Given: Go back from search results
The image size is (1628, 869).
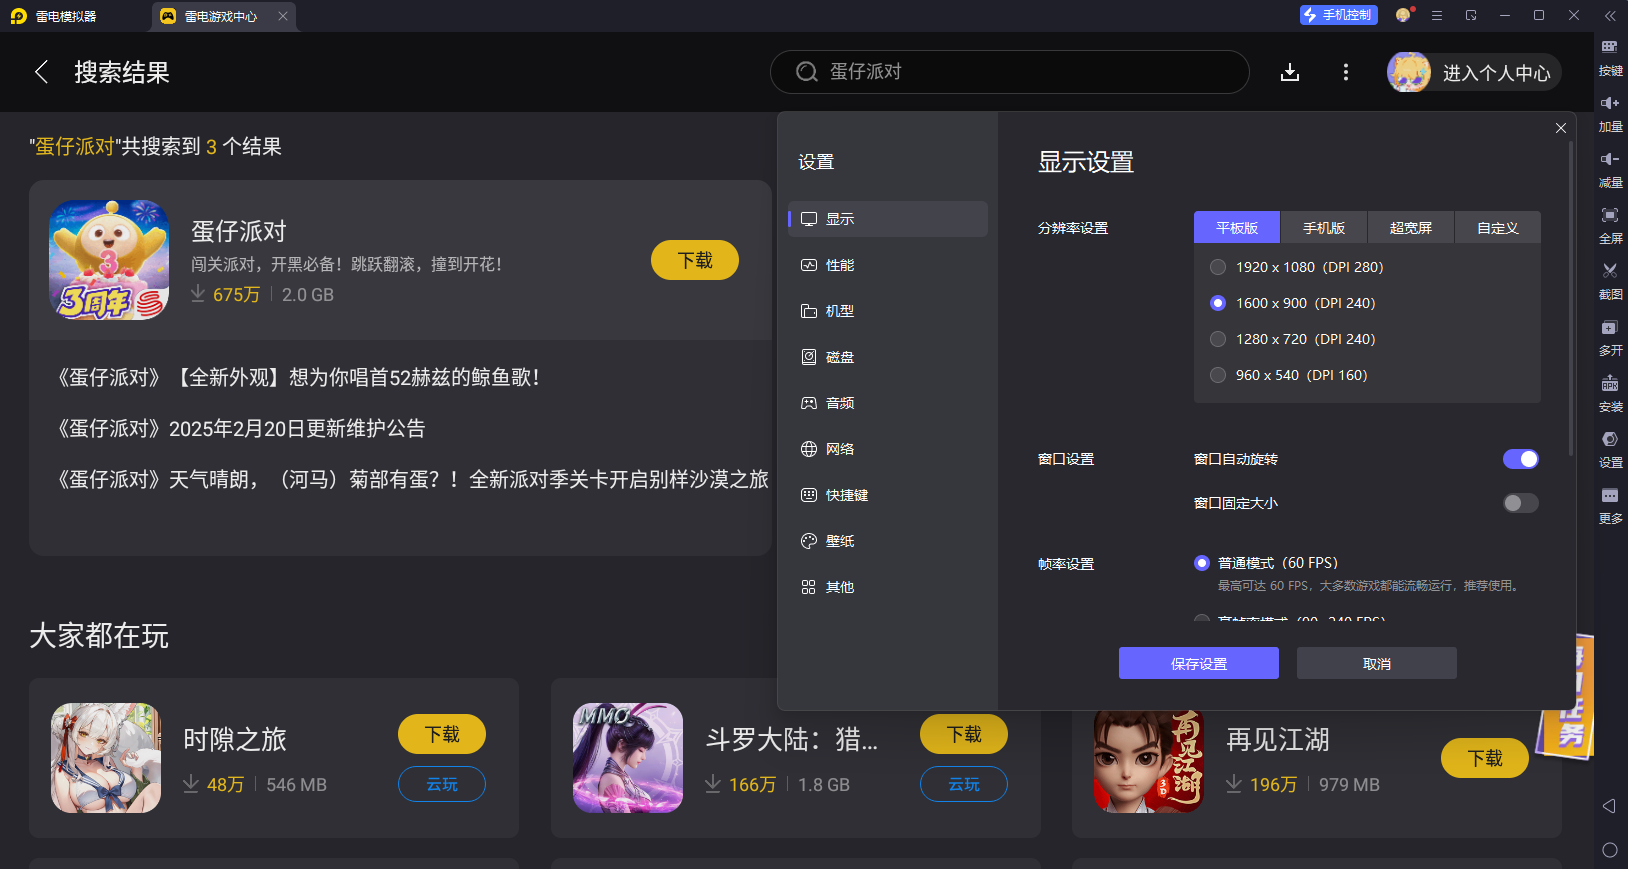Looking at the screenshot, I should [41, 72].
